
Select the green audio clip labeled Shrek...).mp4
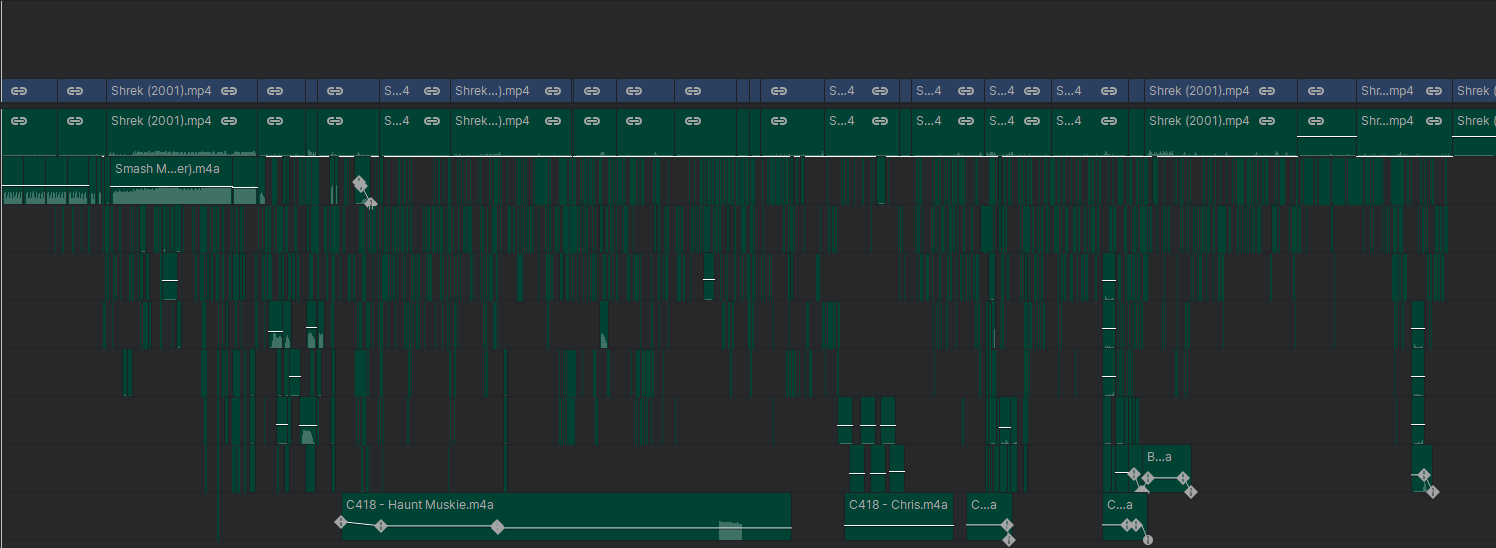pos(511,132)
